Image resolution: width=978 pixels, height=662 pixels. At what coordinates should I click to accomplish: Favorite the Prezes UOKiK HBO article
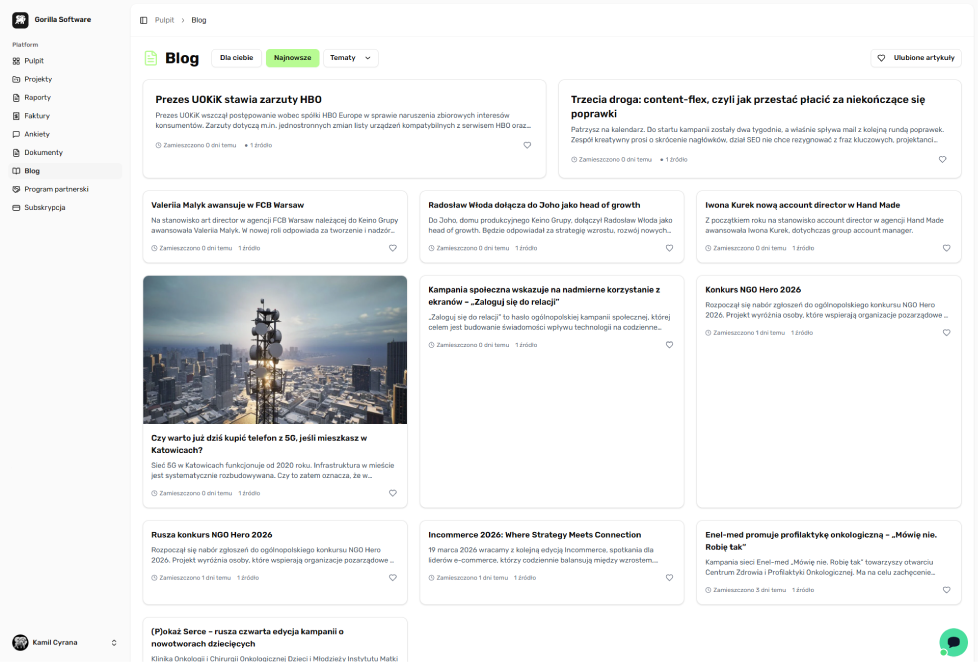coord(527,145)
